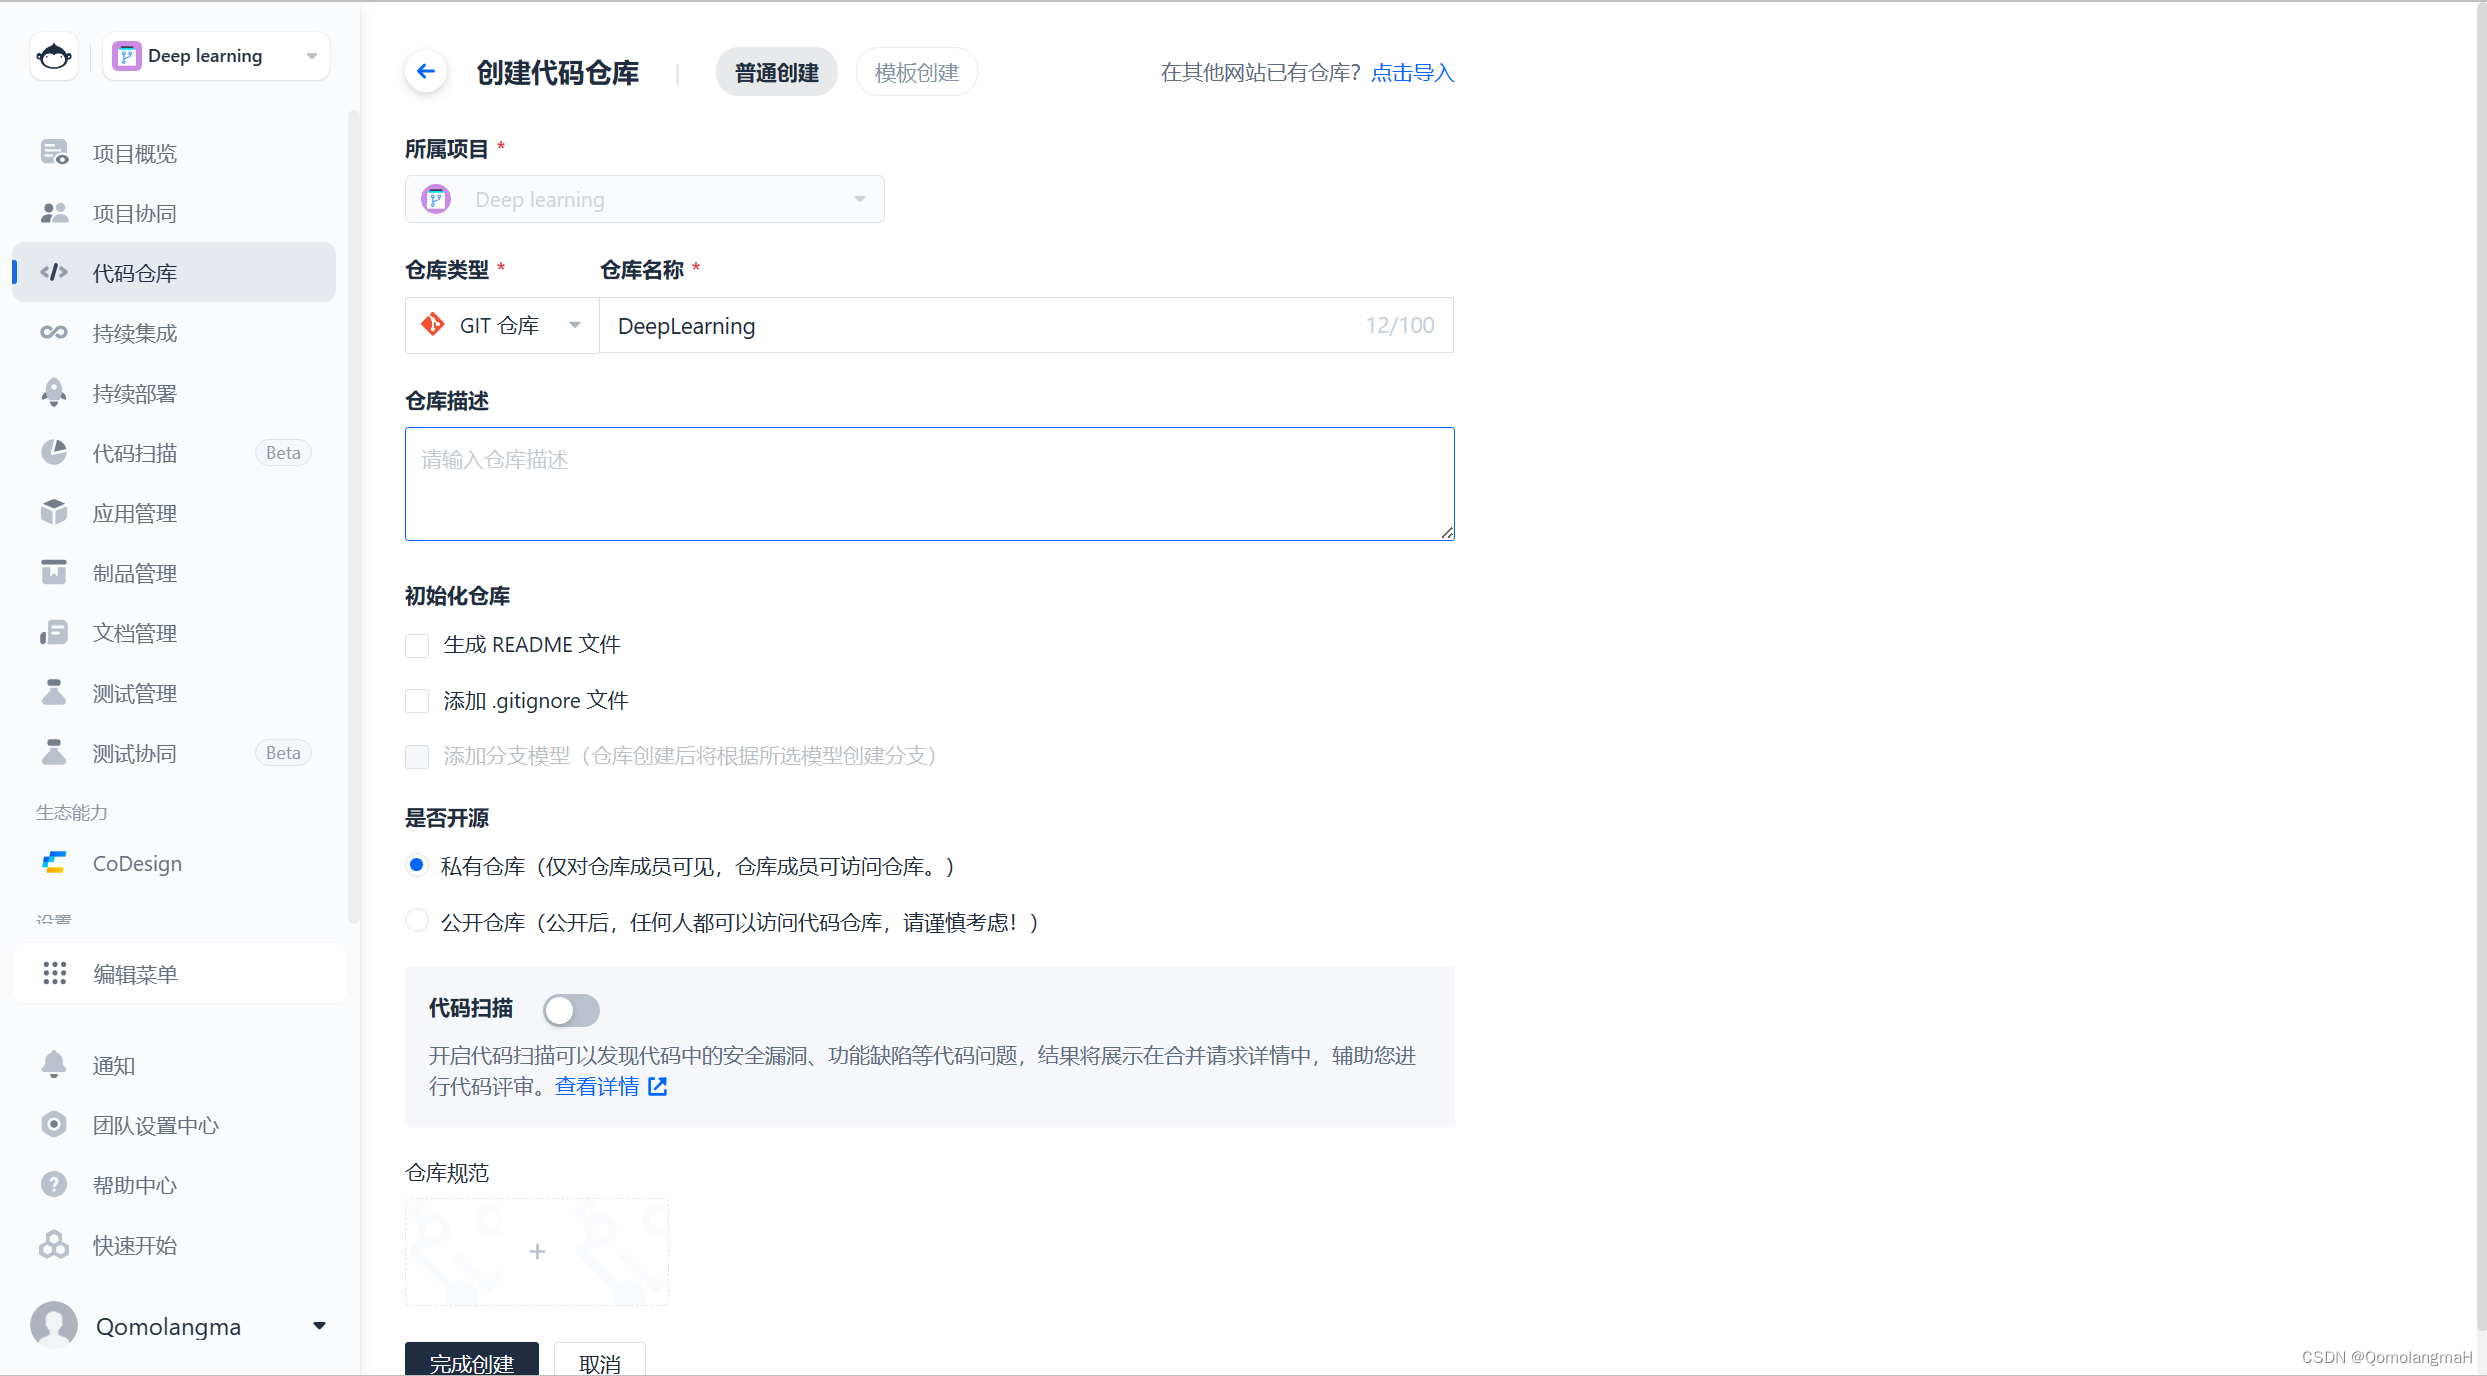Switch to the 模板创建 tab
Image resolution: width=2487 pixels, height=1376 pixels.
(x=916, y=72)
